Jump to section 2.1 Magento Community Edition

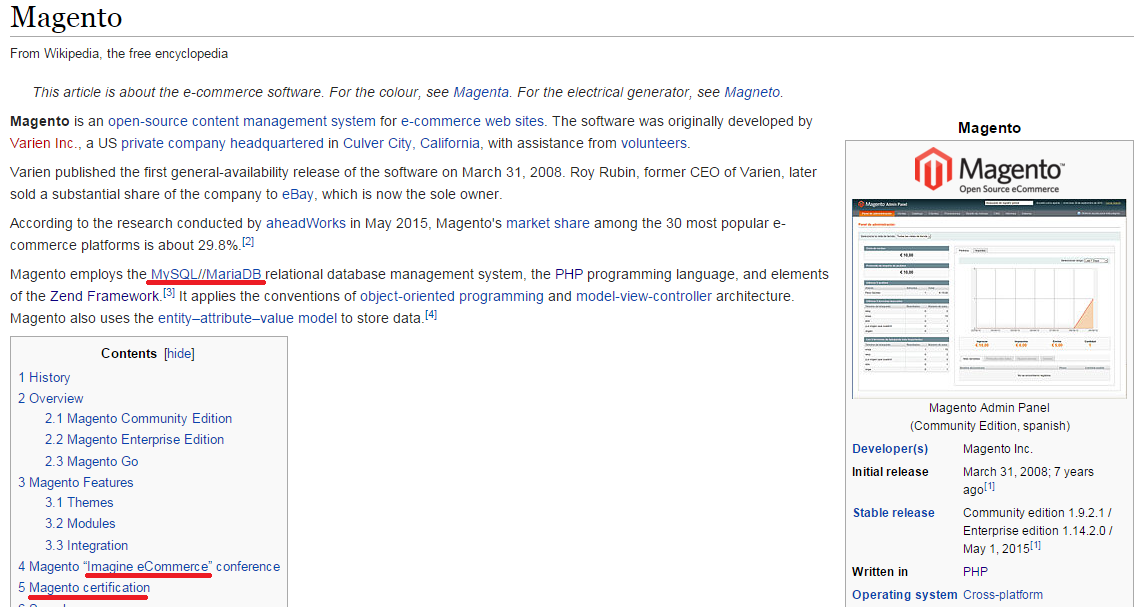pos(139,419)
